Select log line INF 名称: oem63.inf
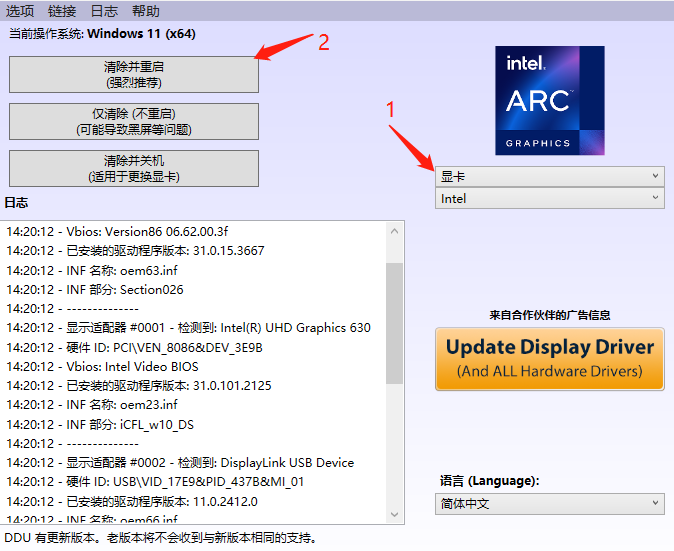This screenshot has width=674, height=551. [92, 270]
